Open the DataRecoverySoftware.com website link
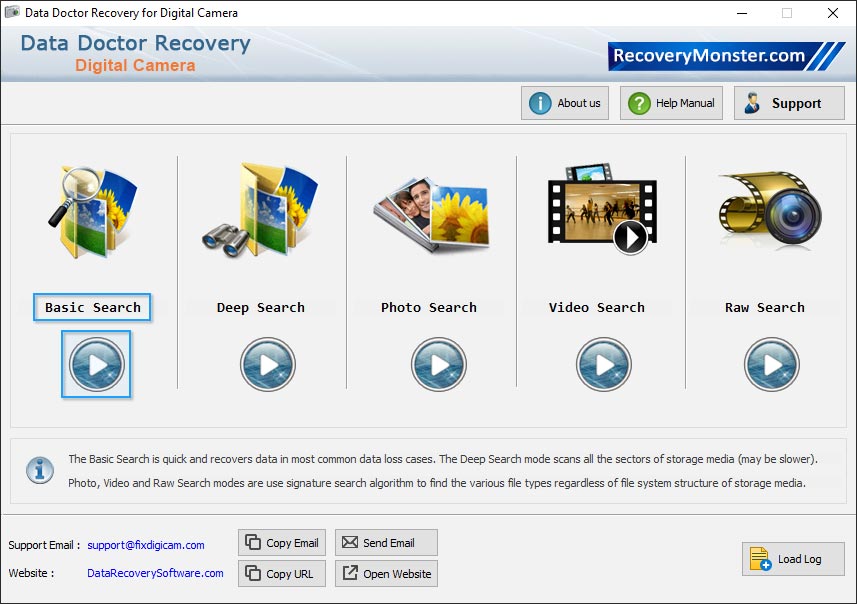Image resolution: width=857 pixels, height=604 pixels. 155,573
